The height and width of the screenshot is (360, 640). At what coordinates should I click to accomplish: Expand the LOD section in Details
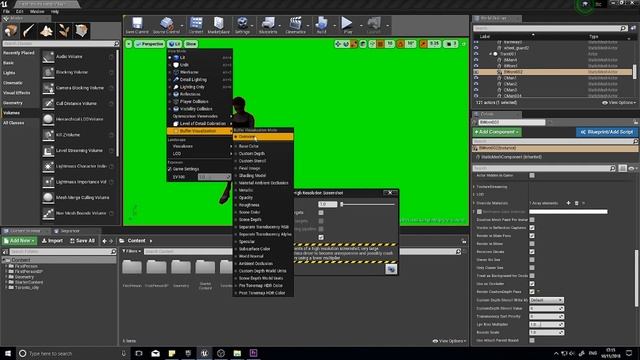[474, 195]
